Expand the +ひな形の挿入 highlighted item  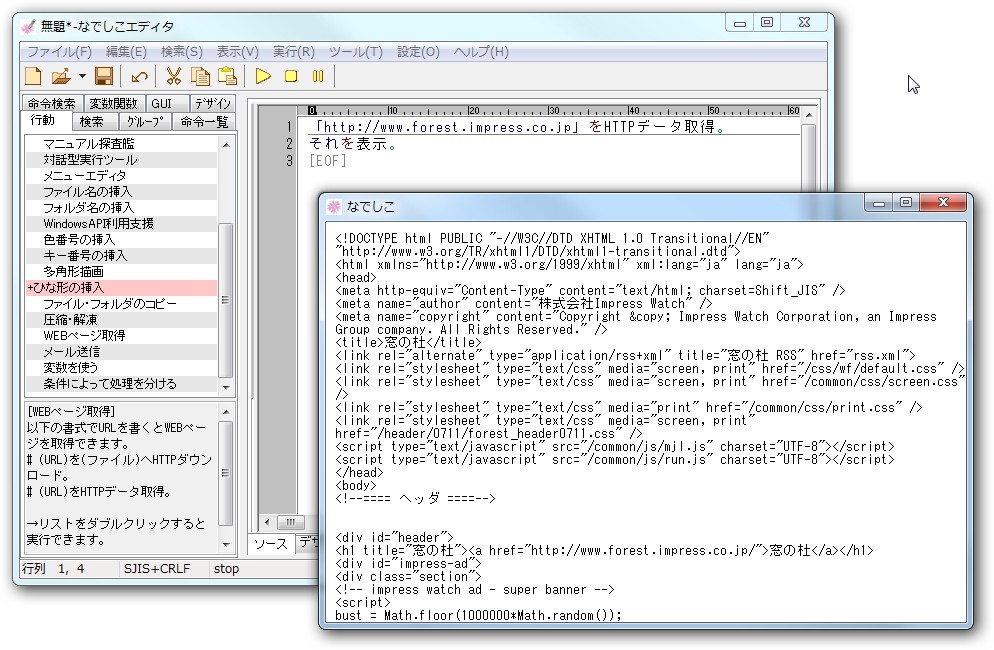tap(121, 287)
